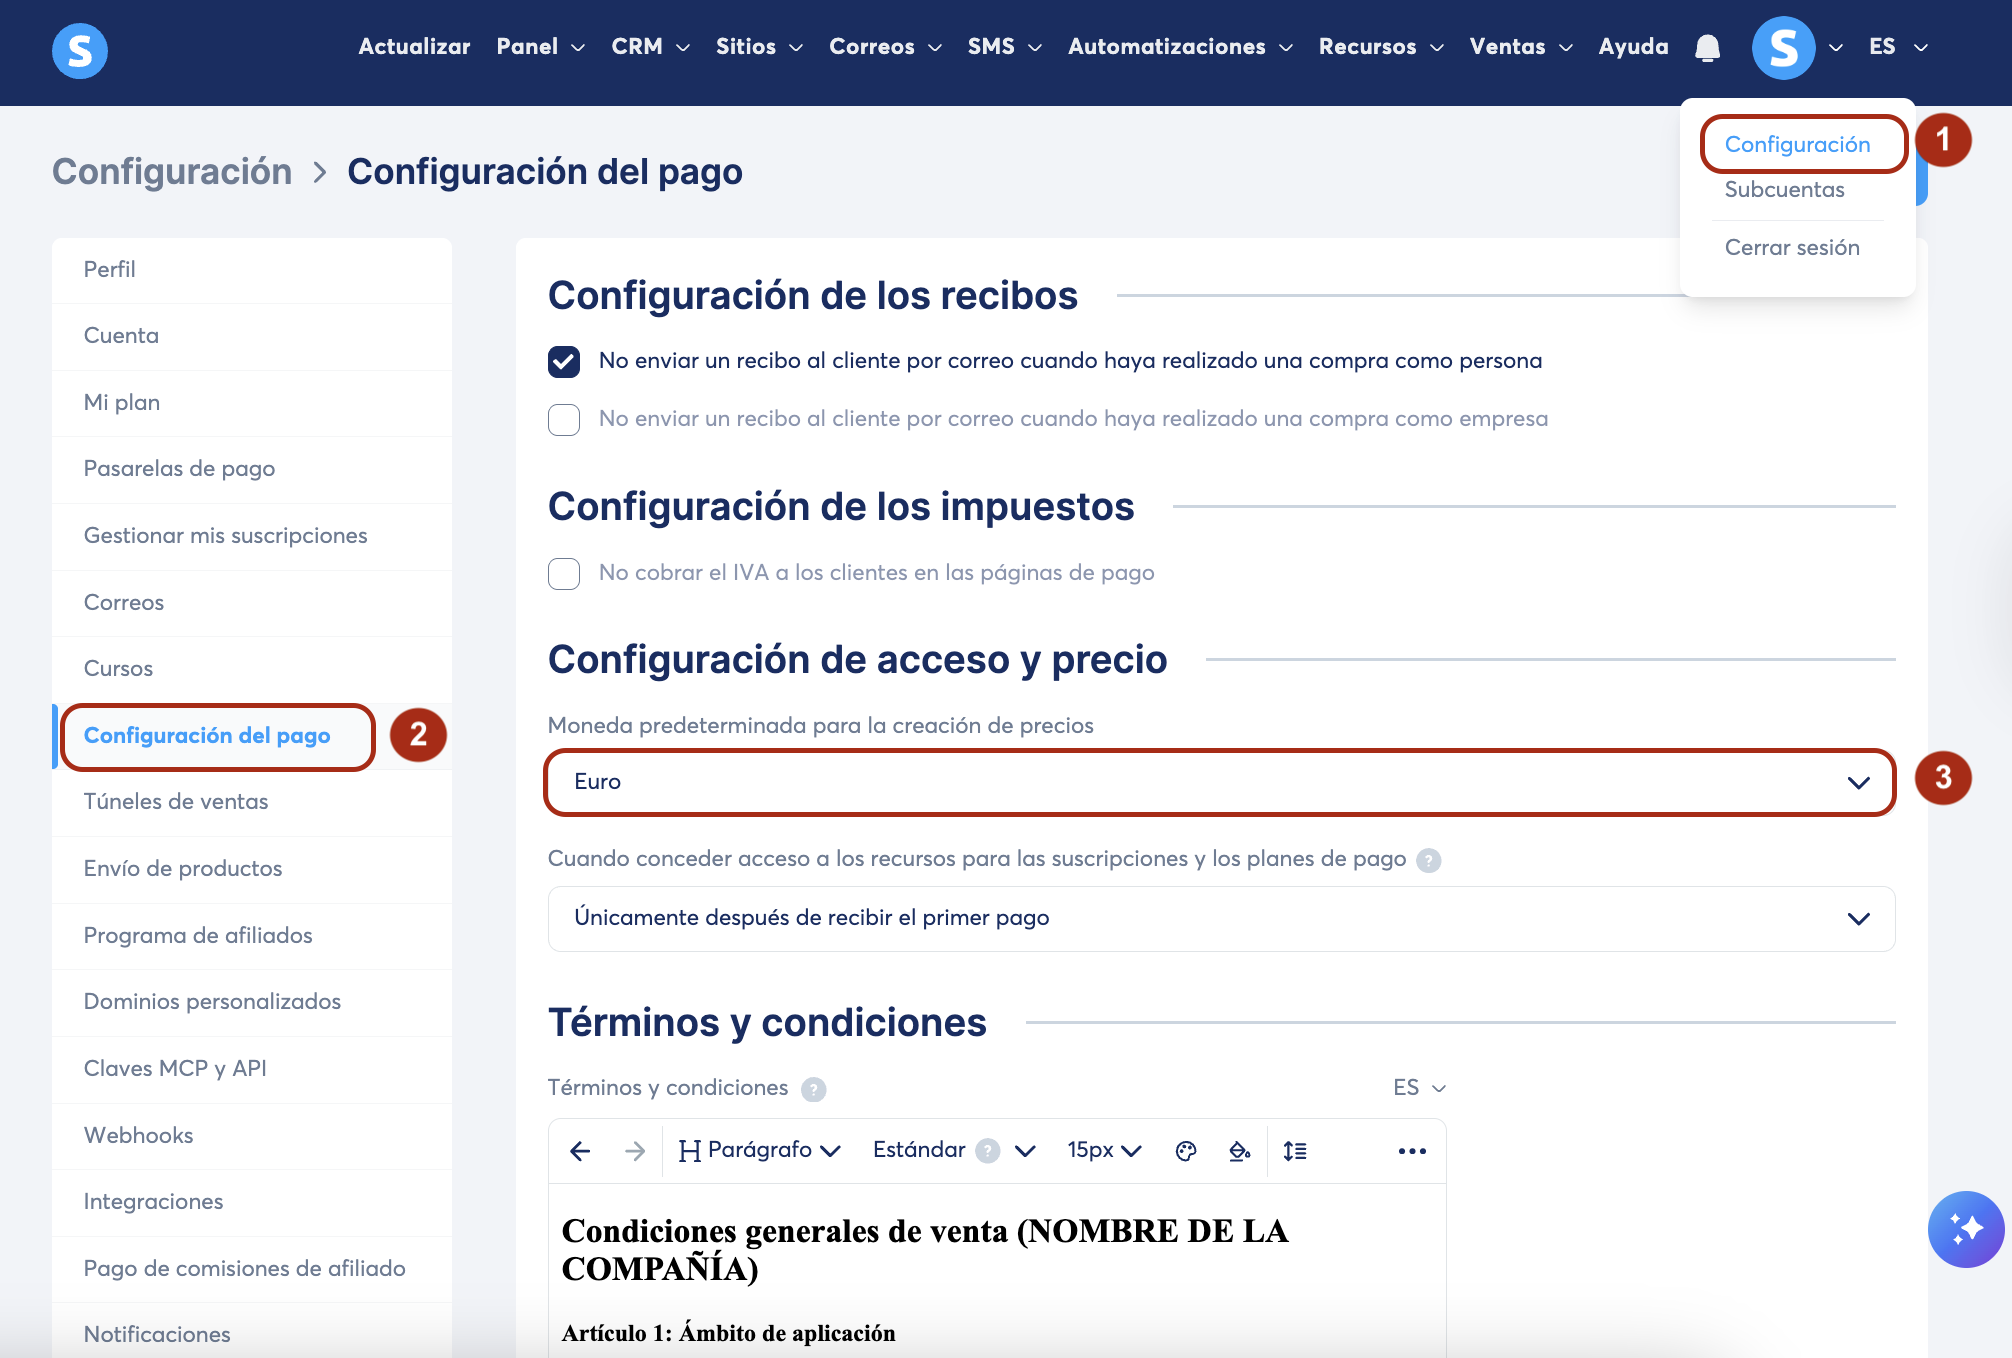This screenshot has width=2012, height=1358.
Task: Check no receipt for empresa purchases
Action: point(564,419)
